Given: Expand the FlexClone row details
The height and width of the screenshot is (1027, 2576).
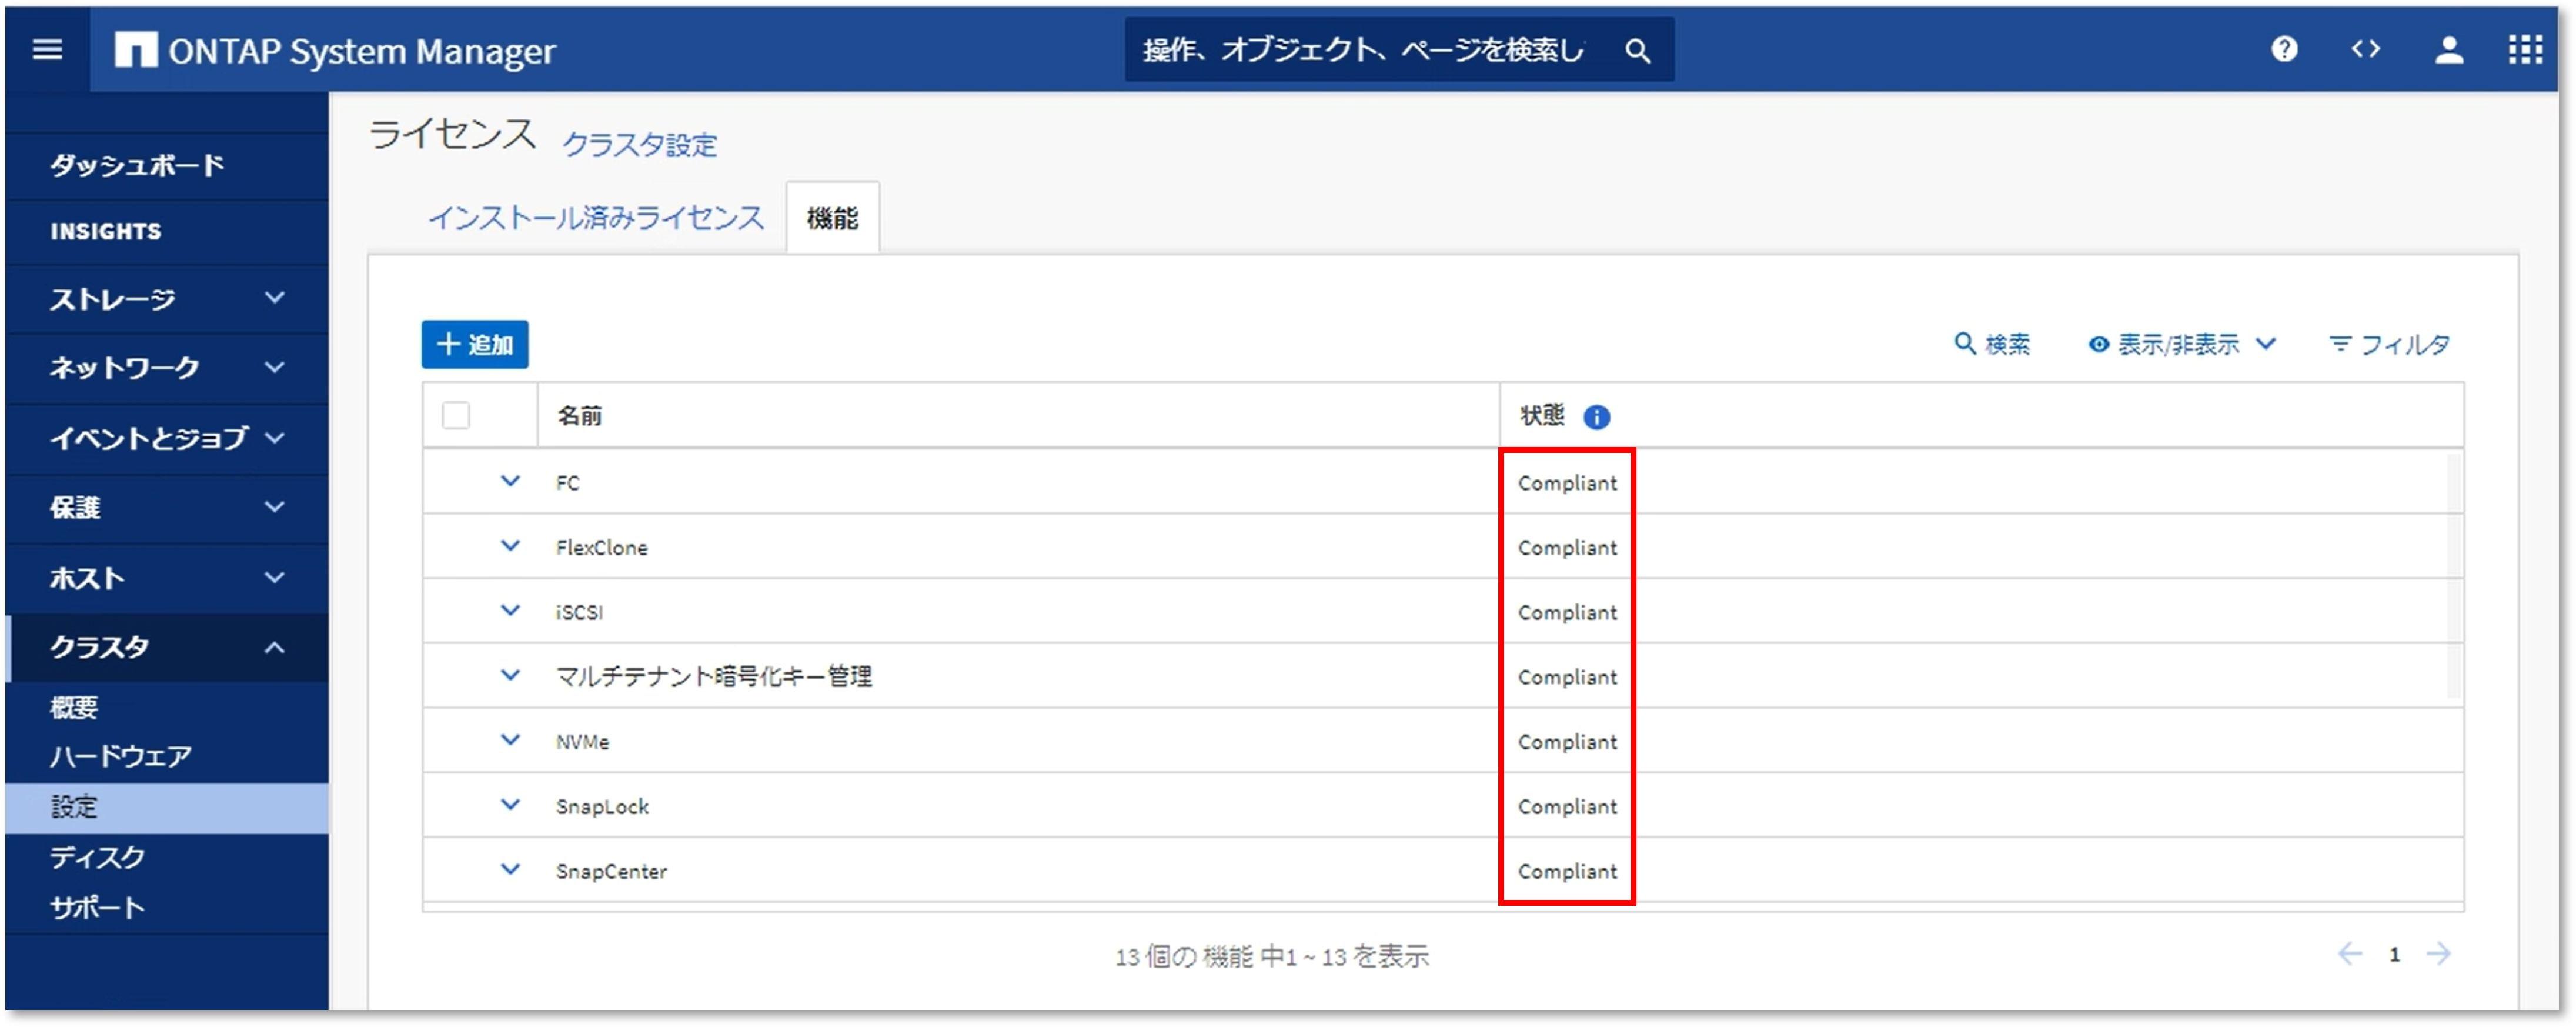Looking at the screenshot, I should point(510,546).
